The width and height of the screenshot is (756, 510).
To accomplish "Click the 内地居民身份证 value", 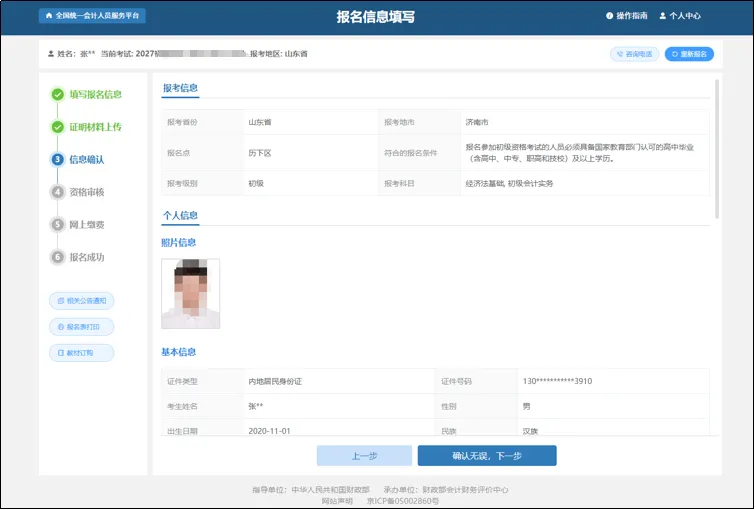I will pyautogui.click(x=275, y=381).
